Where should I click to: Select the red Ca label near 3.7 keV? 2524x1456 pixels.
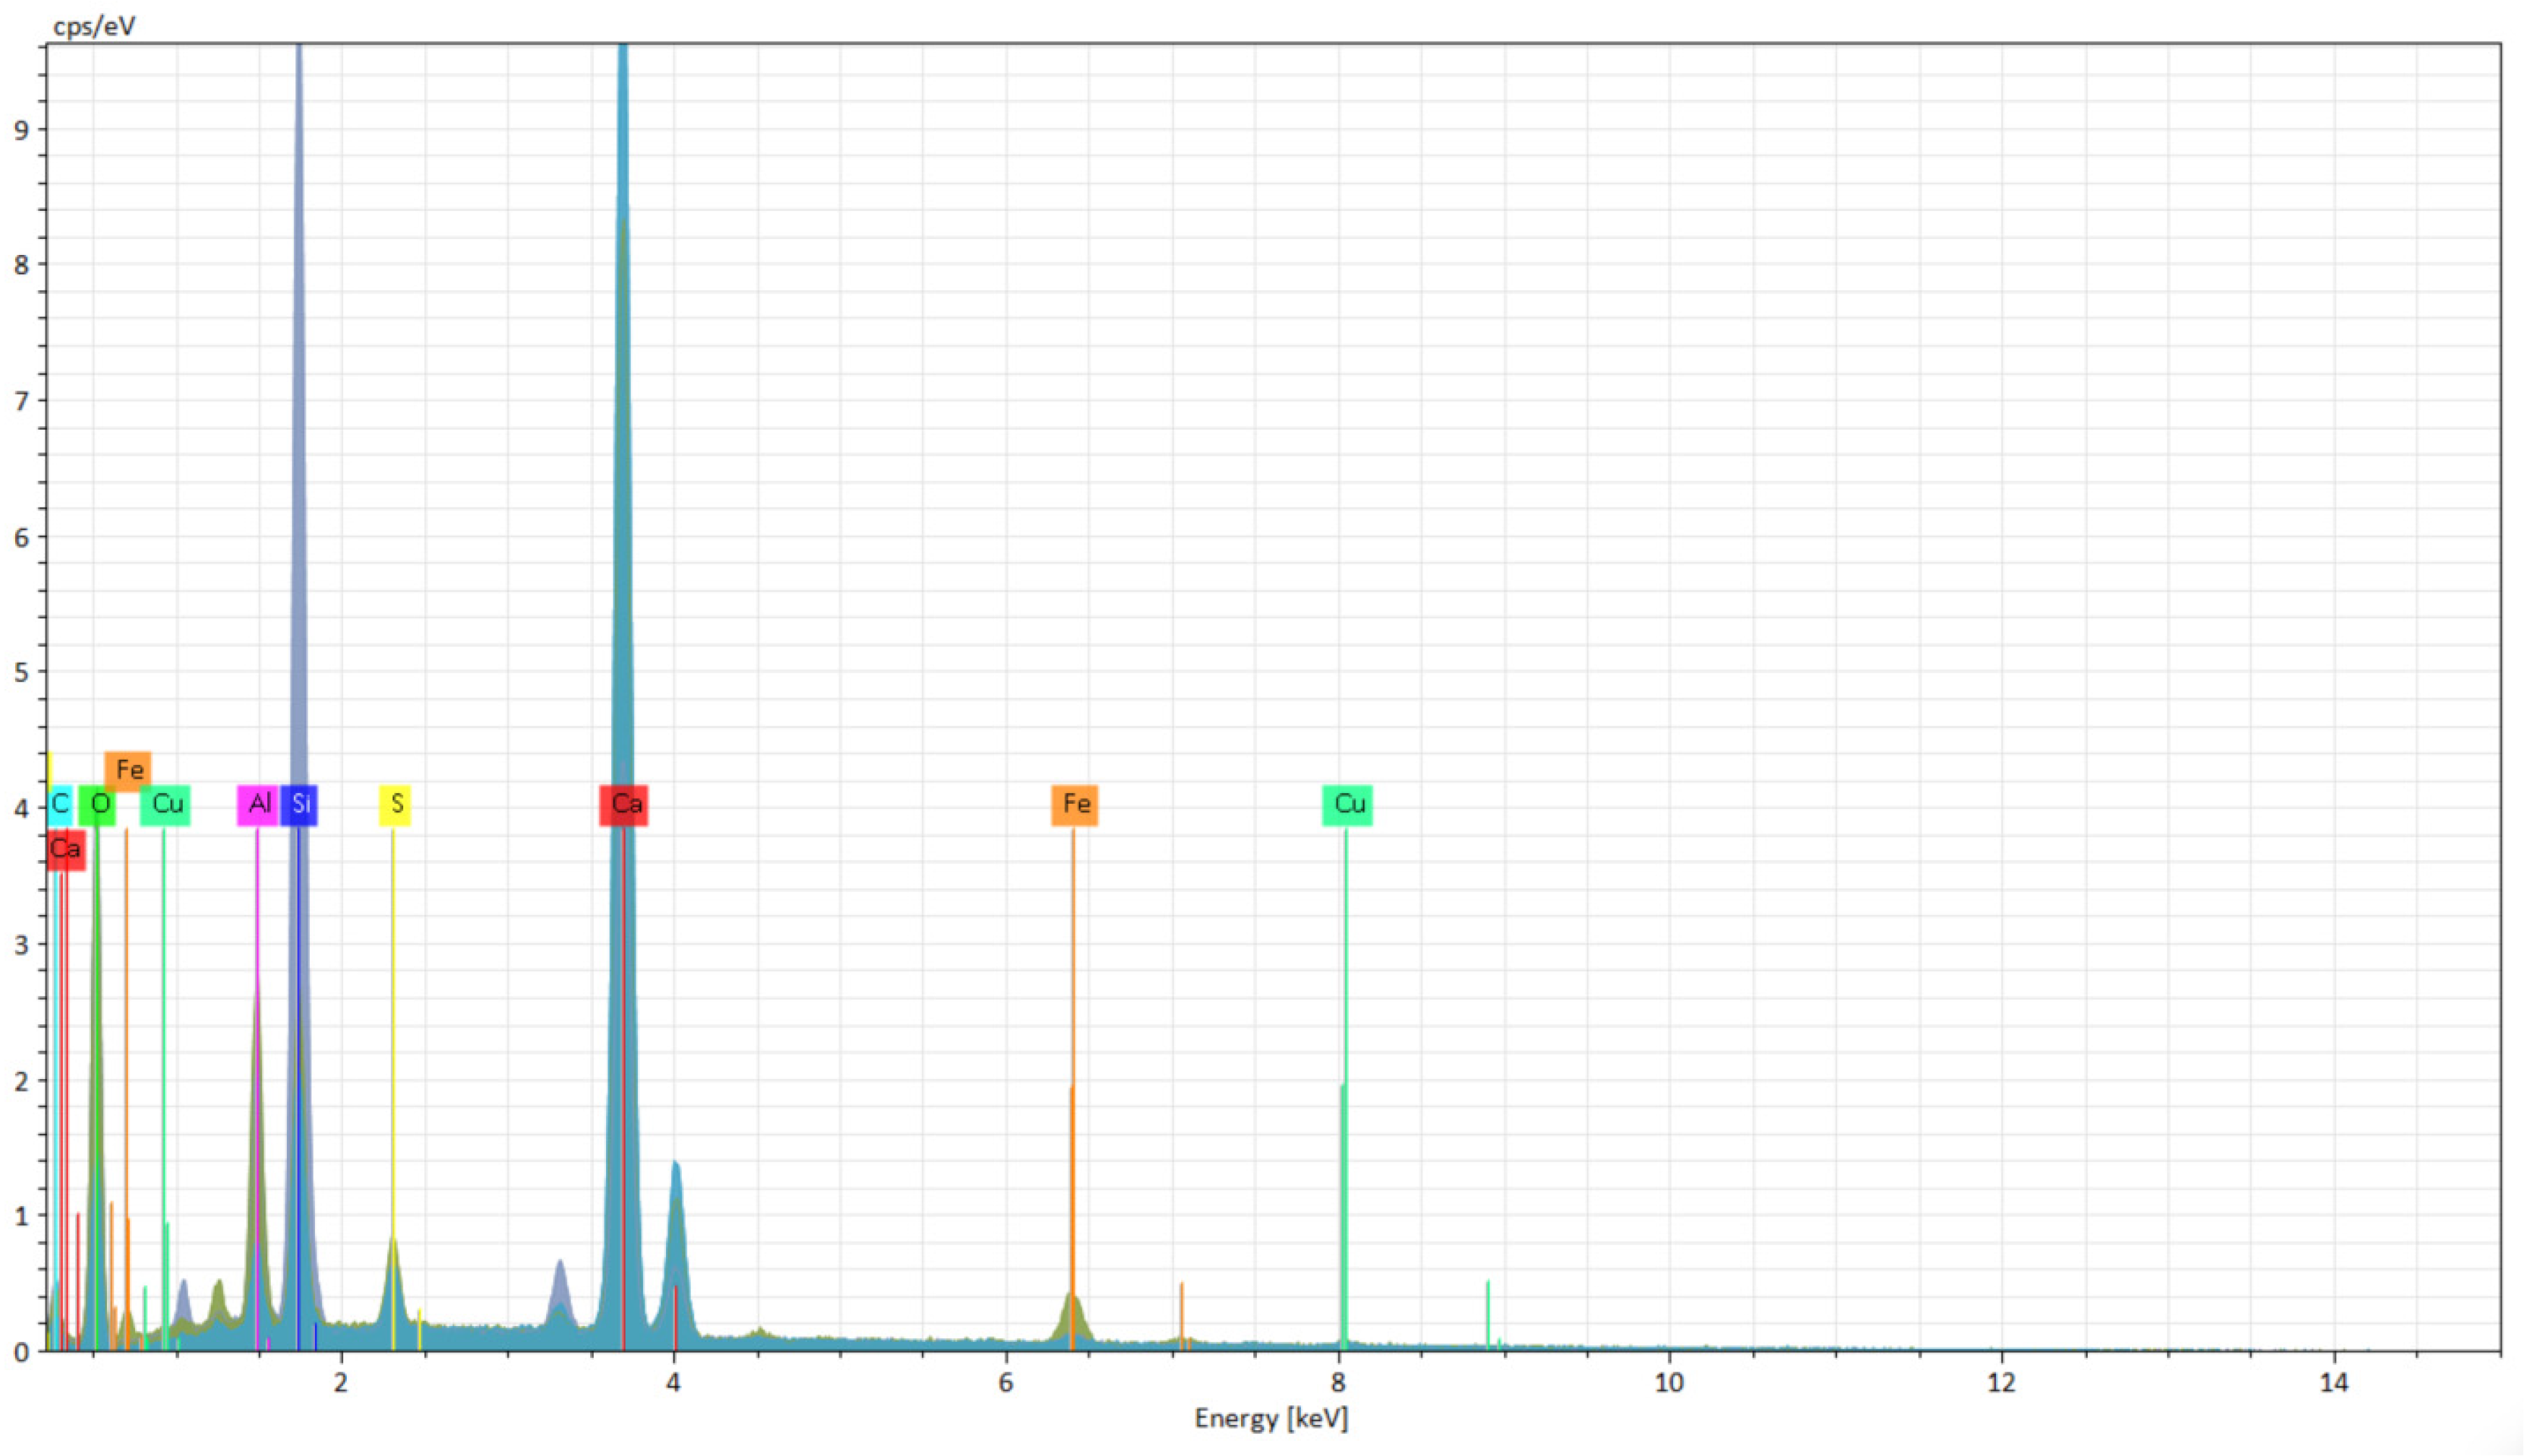625,804
